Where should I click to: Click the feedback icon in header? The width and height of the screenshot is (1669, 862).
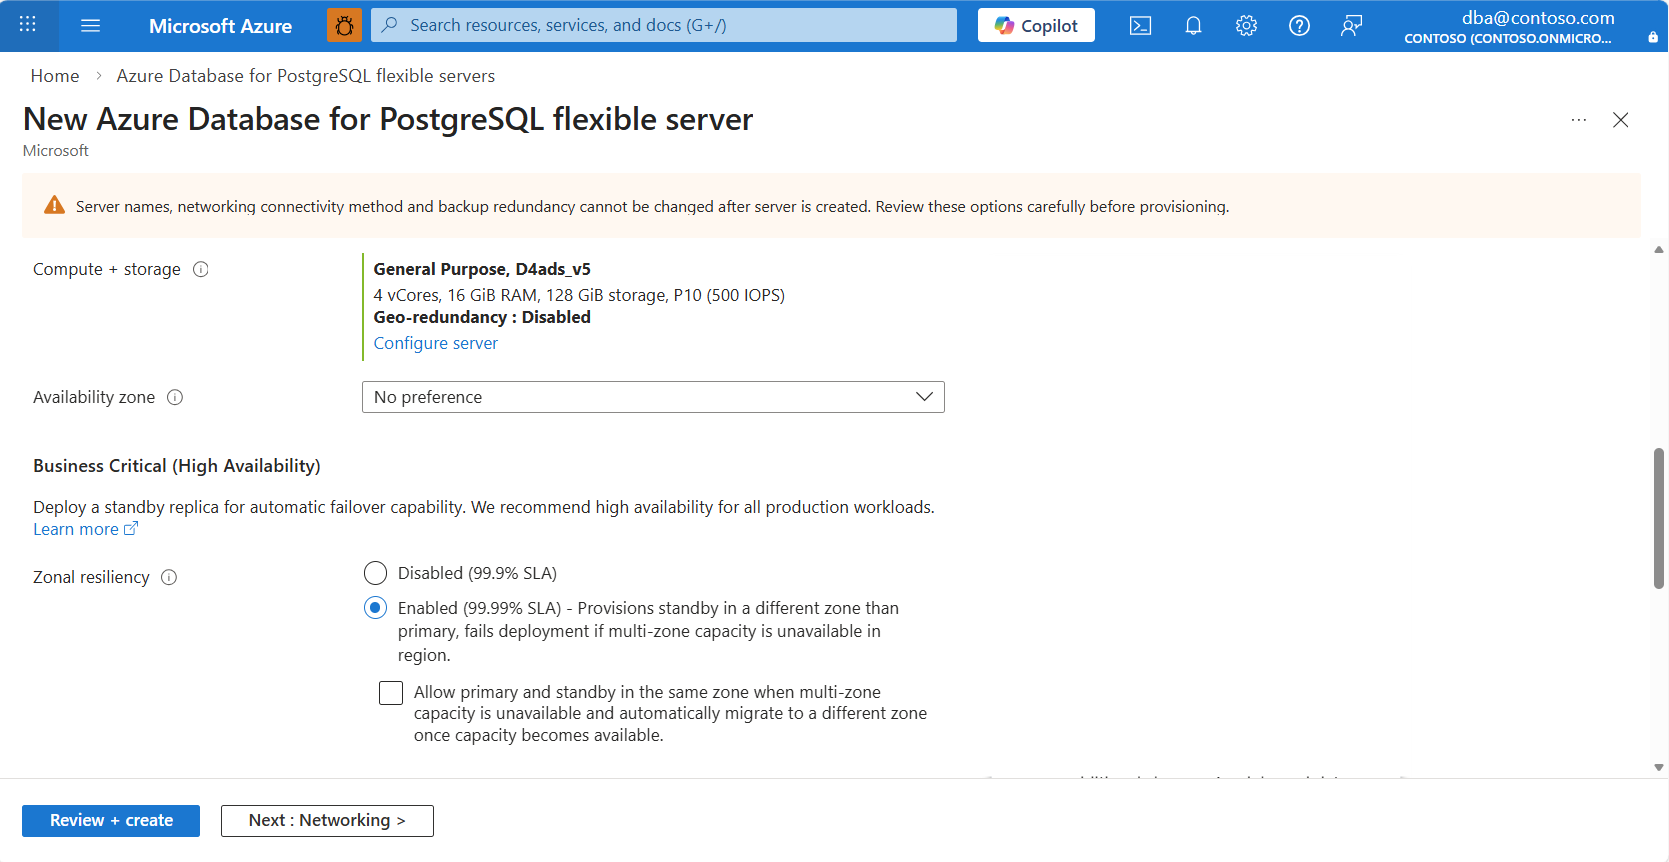coord(1351,26)
